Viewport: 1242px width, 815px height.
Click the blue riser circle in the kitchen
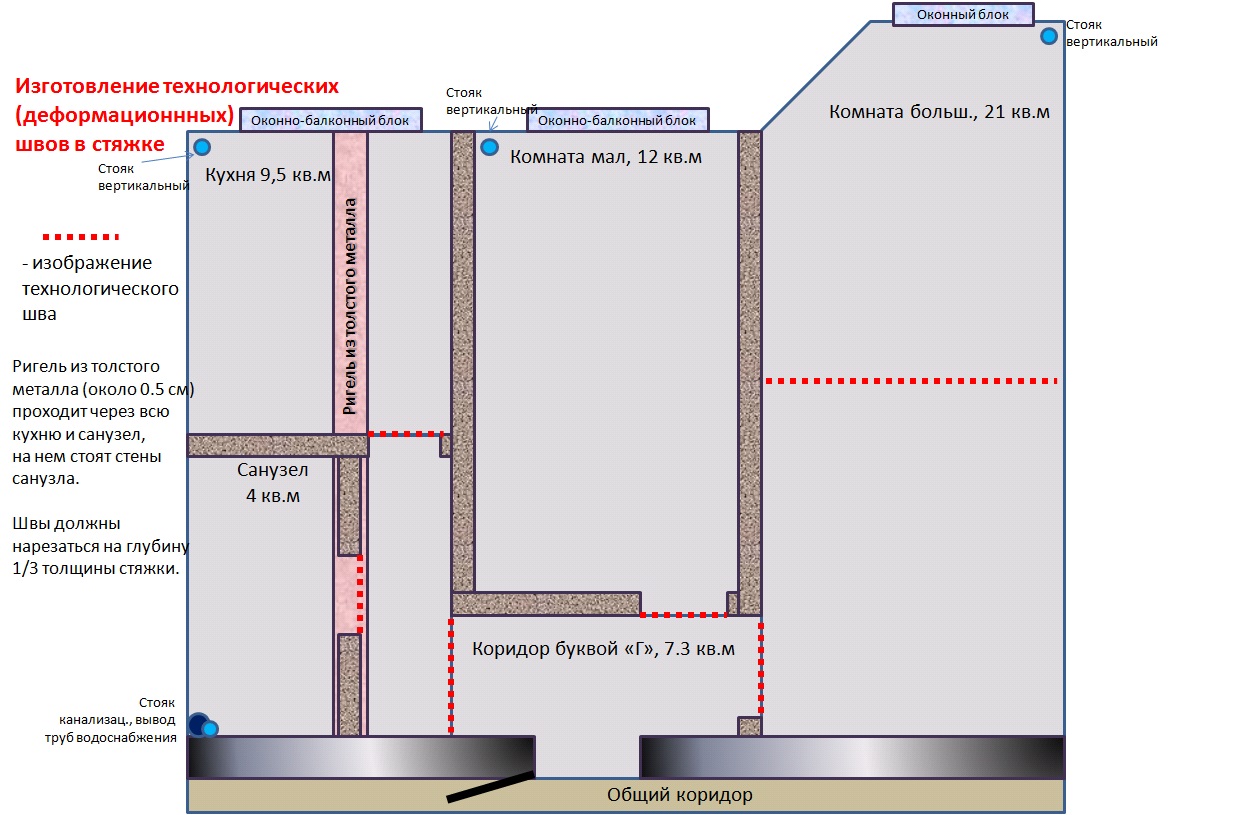(x=202, y=147)
